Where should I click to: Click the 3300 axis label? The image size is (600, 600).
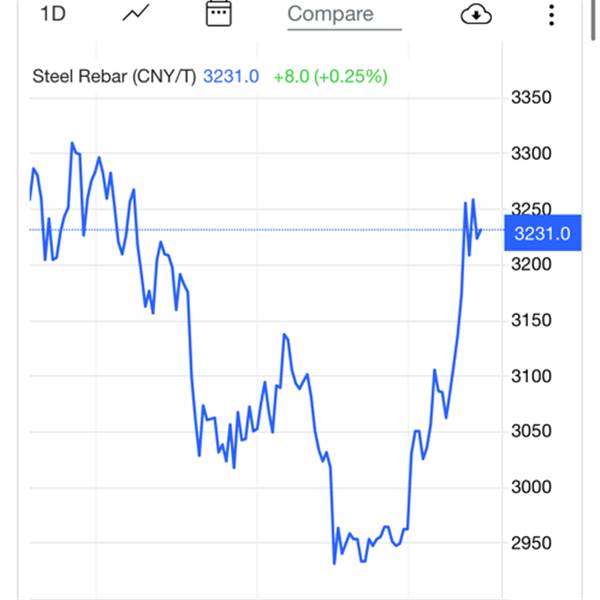531,153
